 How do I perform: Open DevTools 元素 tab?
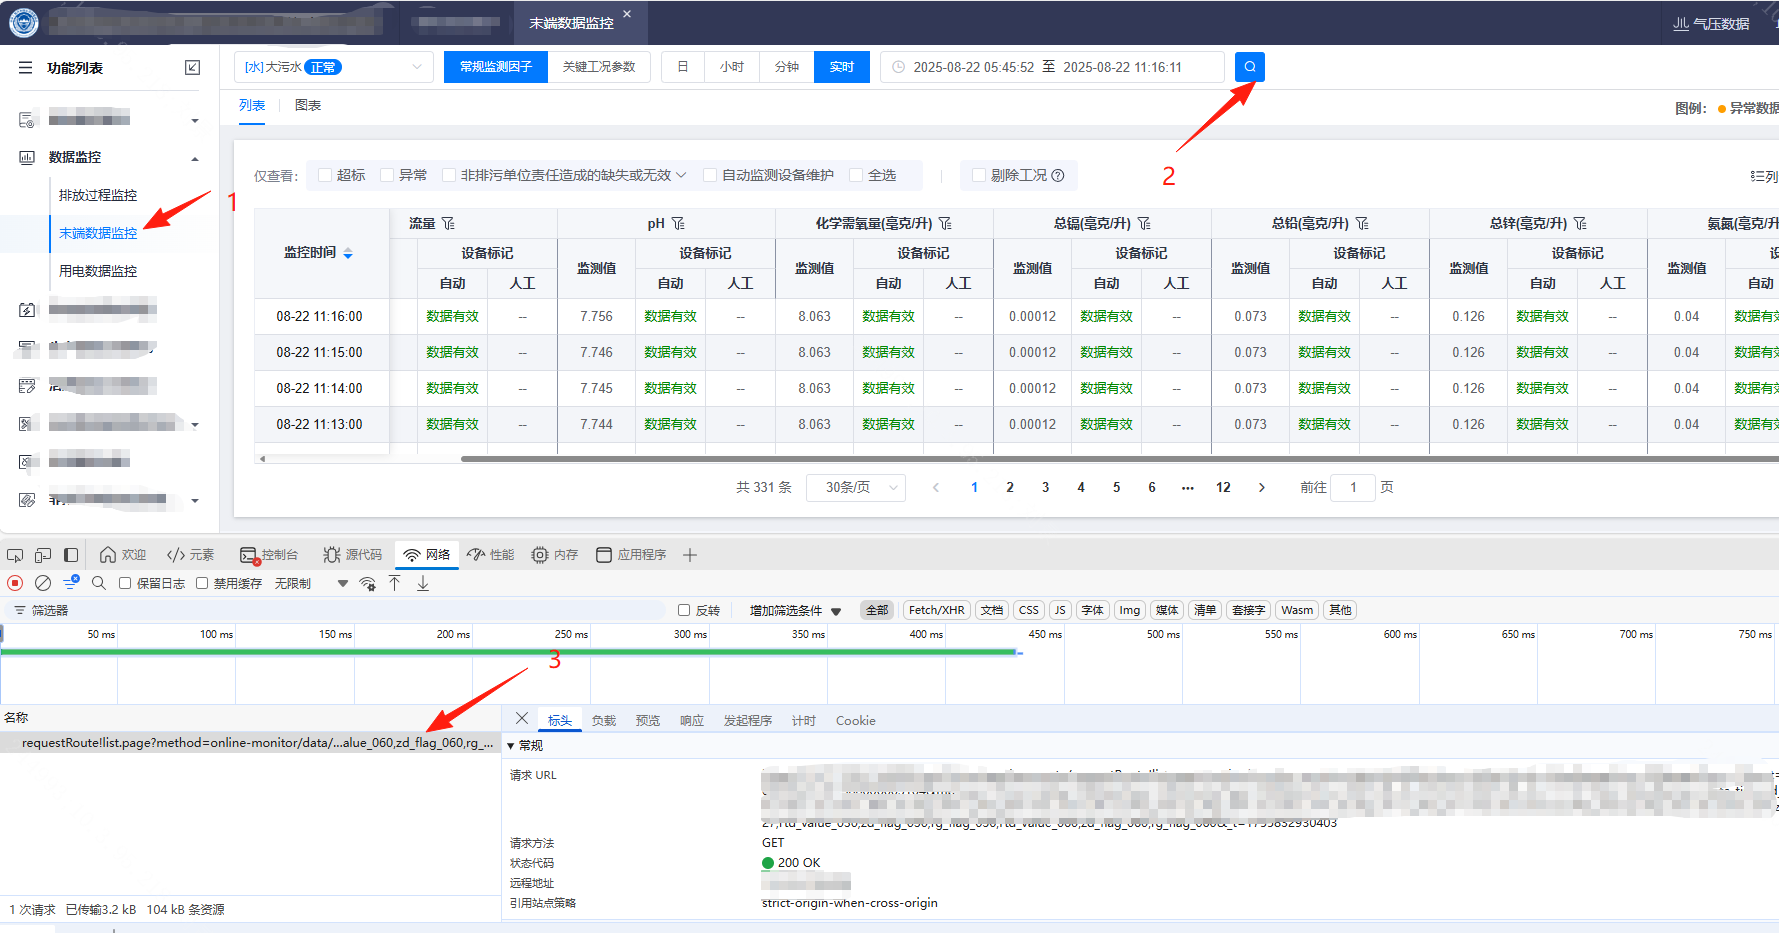(x=190, y=555)
